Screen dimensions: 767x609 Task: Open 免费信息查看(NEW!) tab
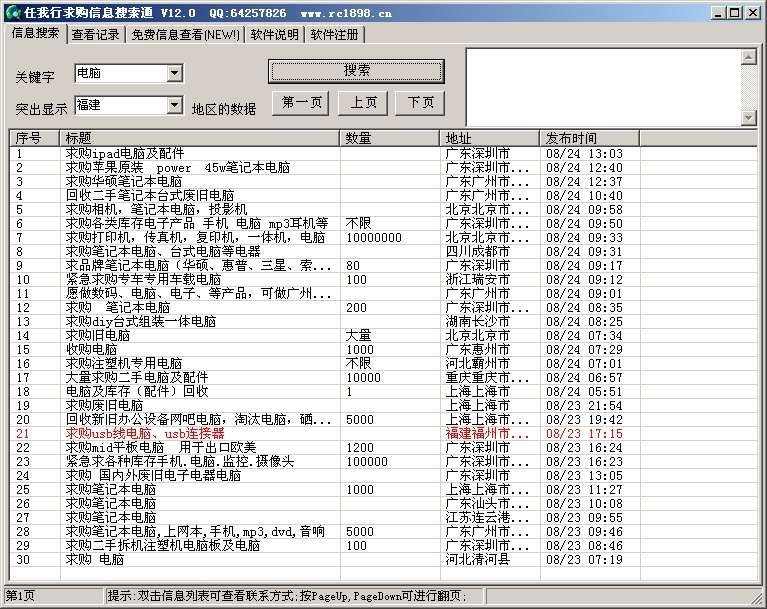coord(185,35)
